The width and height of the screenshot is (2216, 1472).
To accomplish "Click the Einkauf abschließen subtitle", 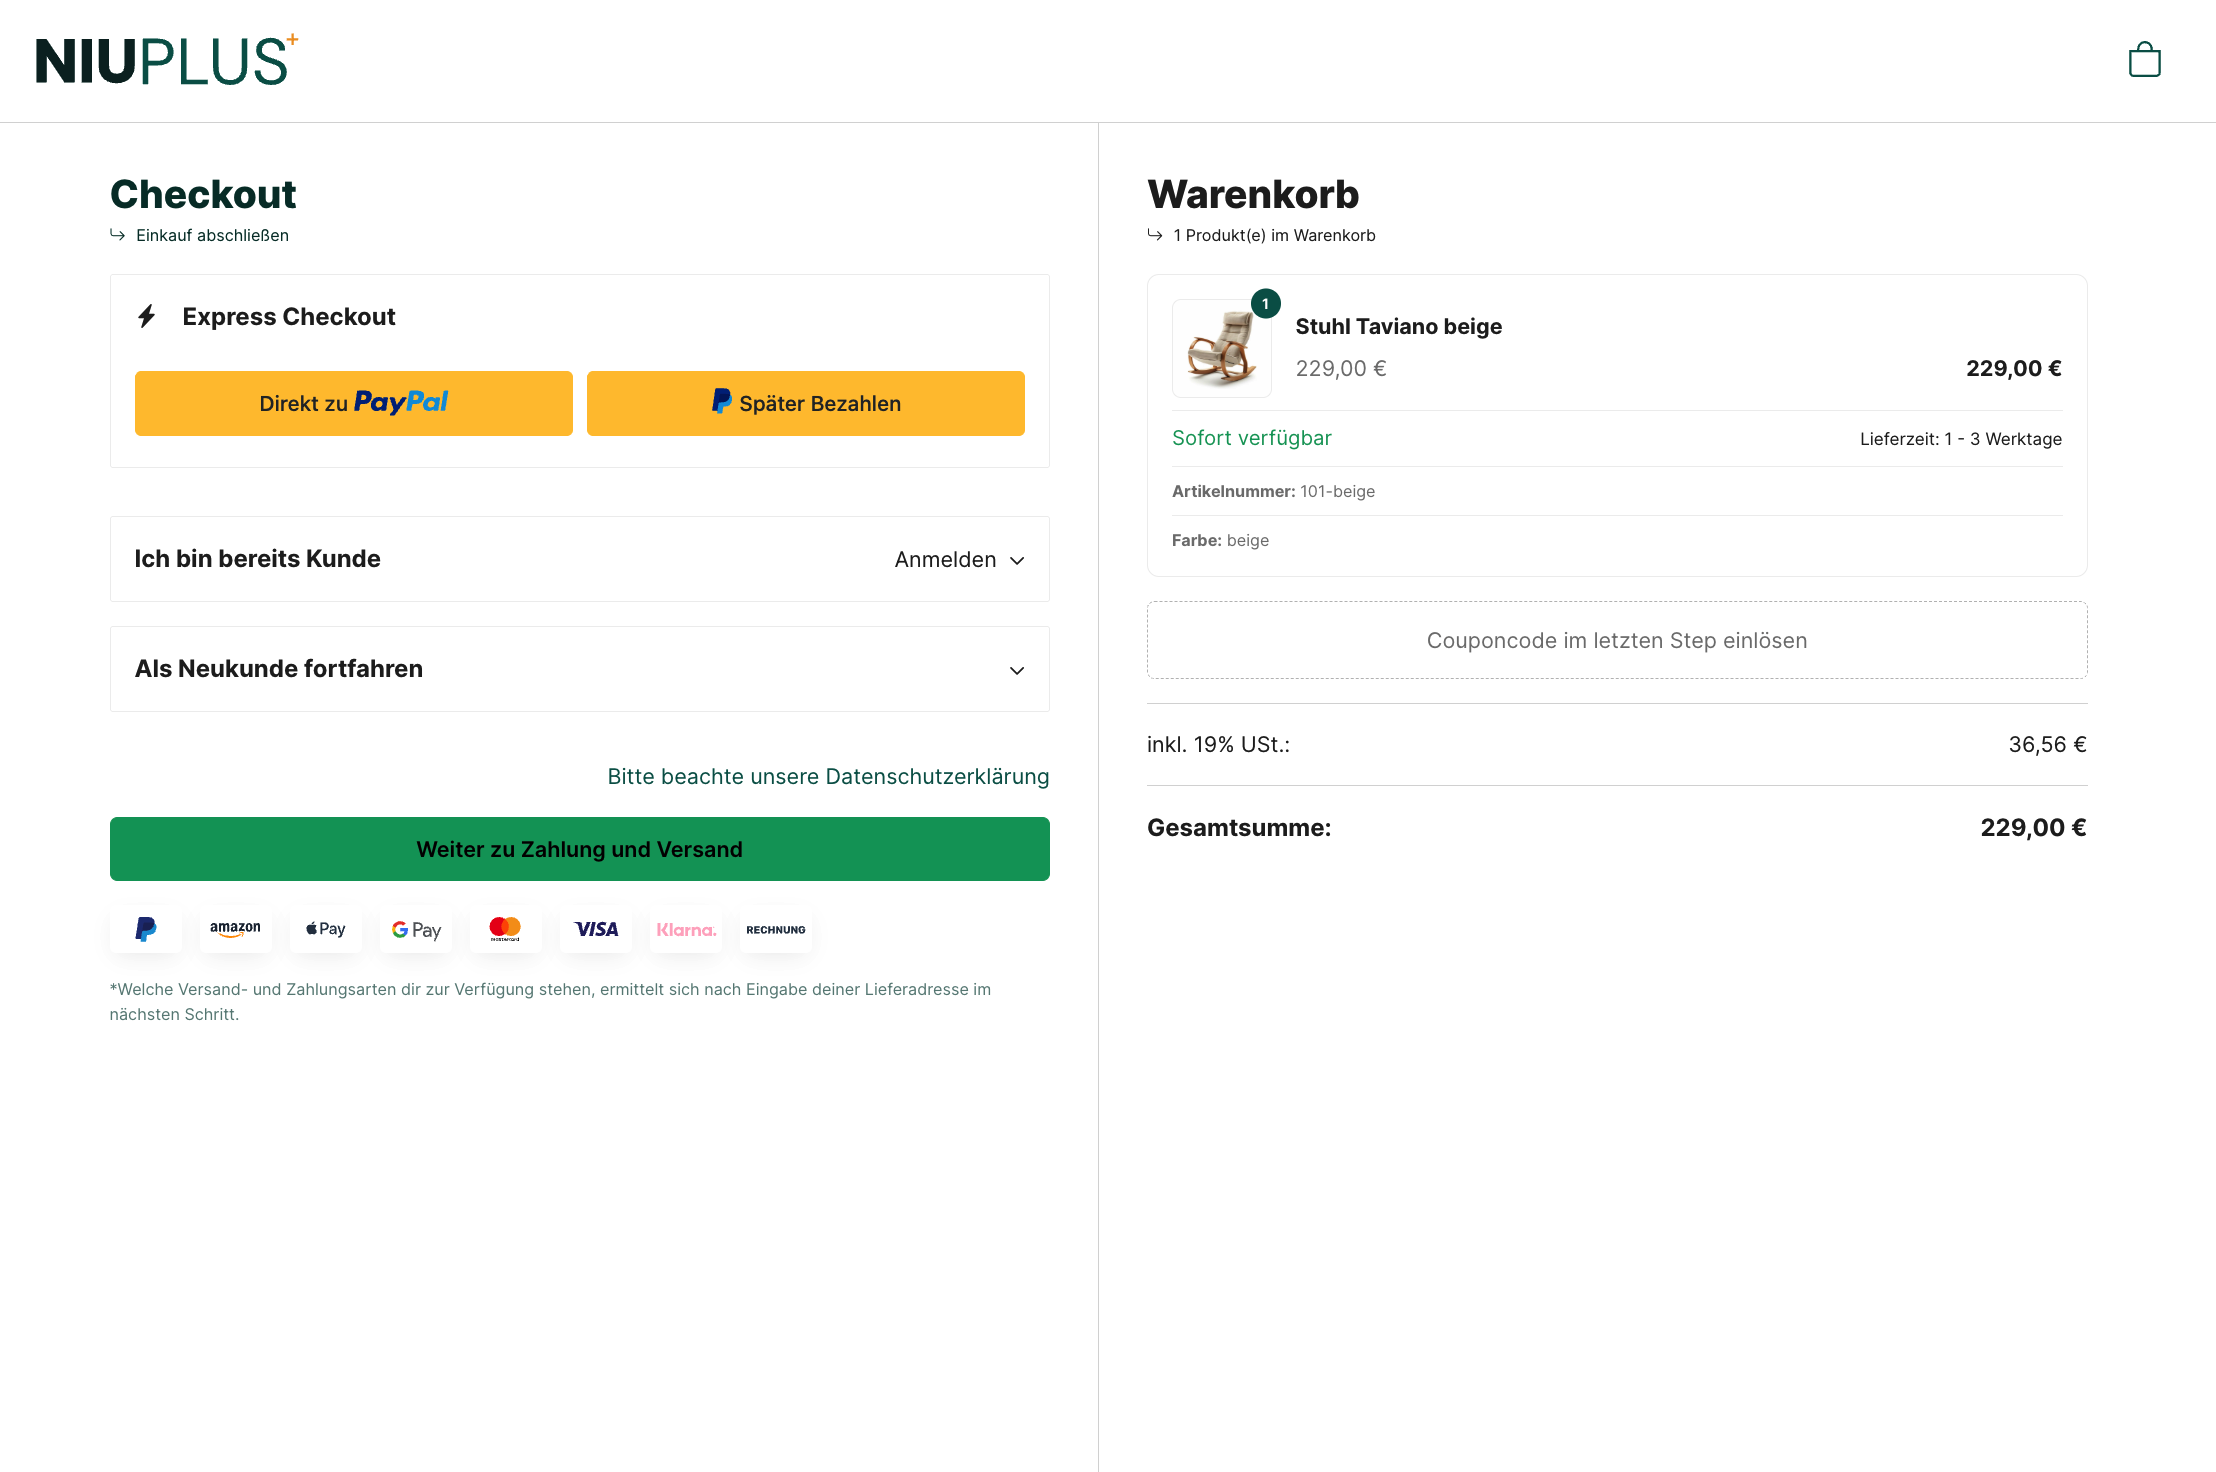I will pos(212,235).
